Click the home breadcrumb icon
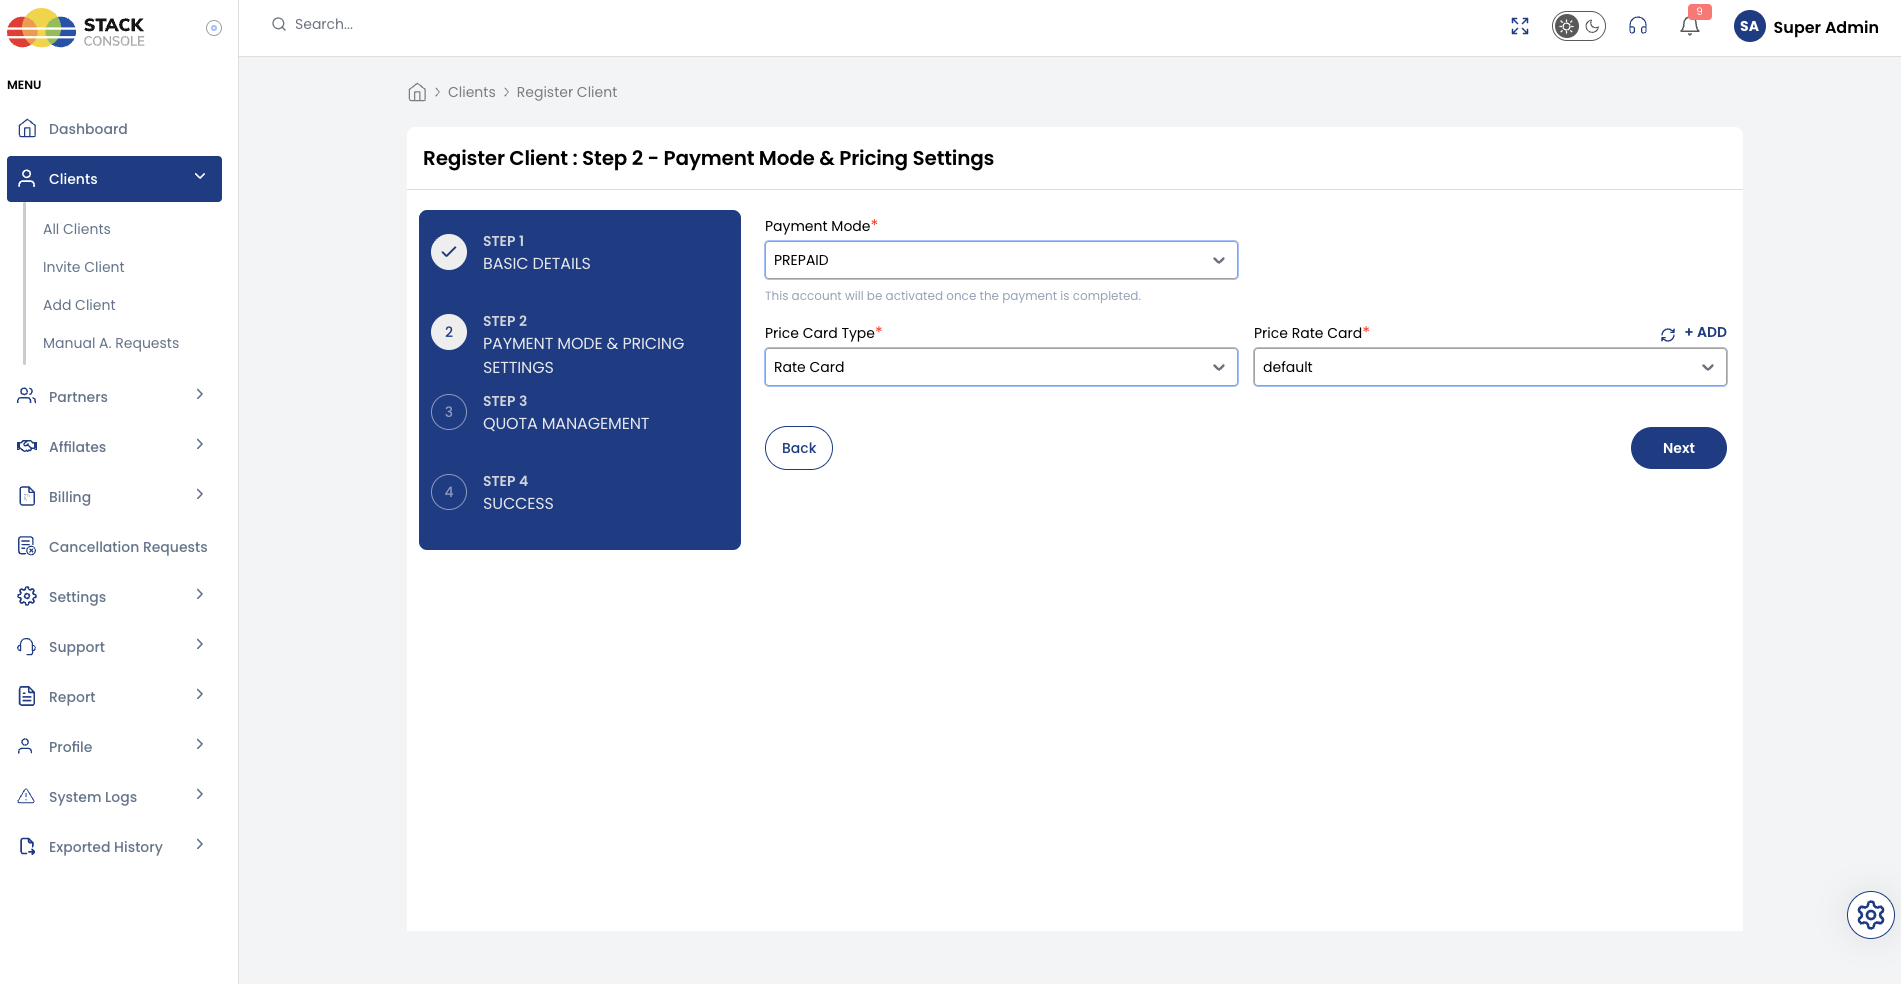Image resolution: width=1901 pixels, height=984 pixels. coord(417,92)
